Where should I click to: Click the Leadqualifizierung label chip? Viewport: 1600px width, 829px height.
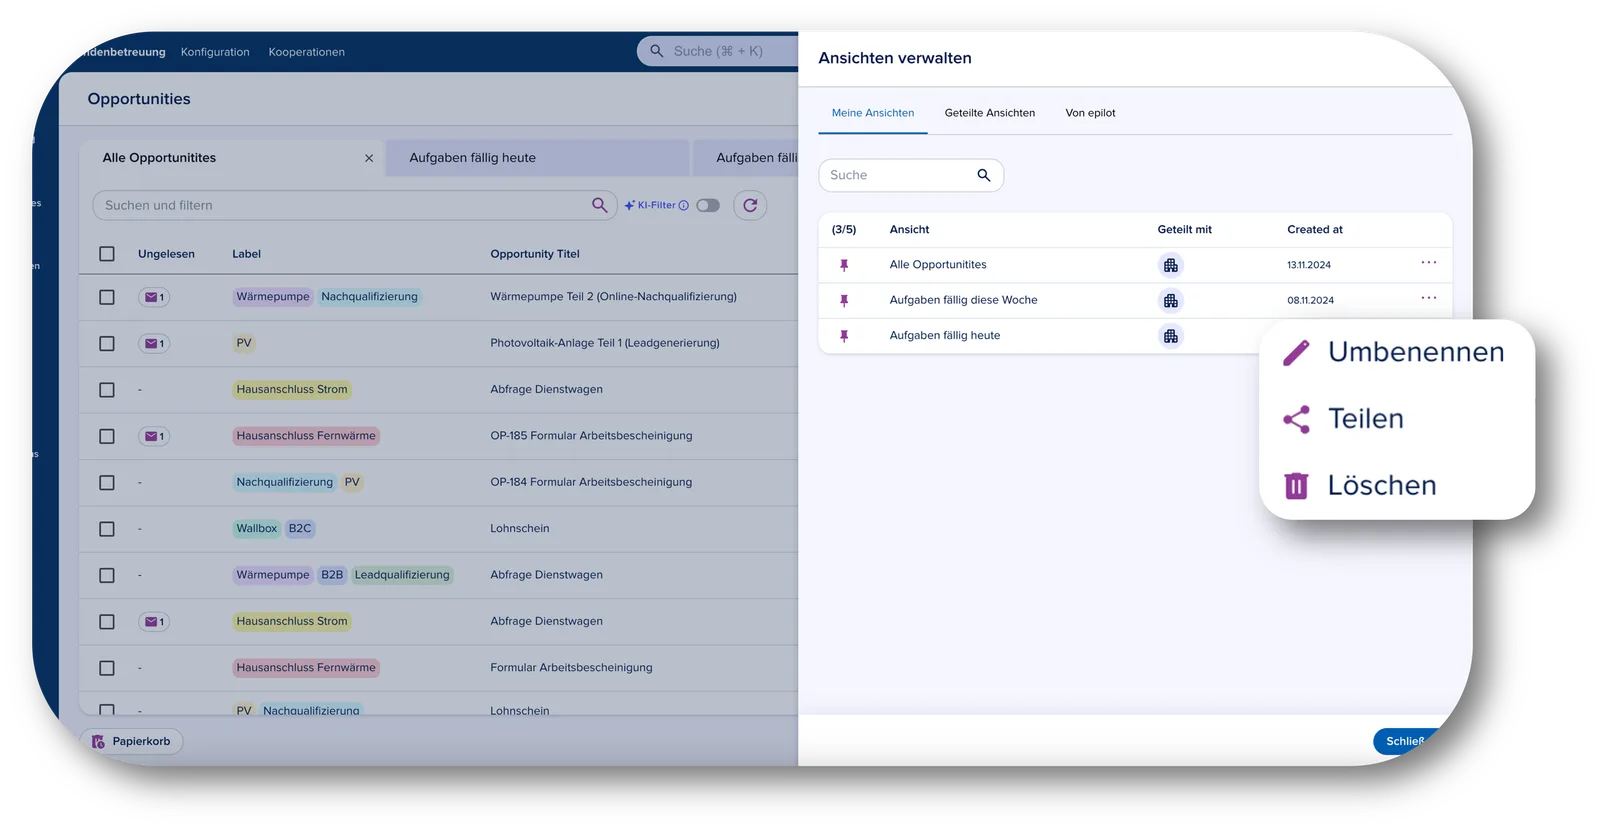coord(402,575)
